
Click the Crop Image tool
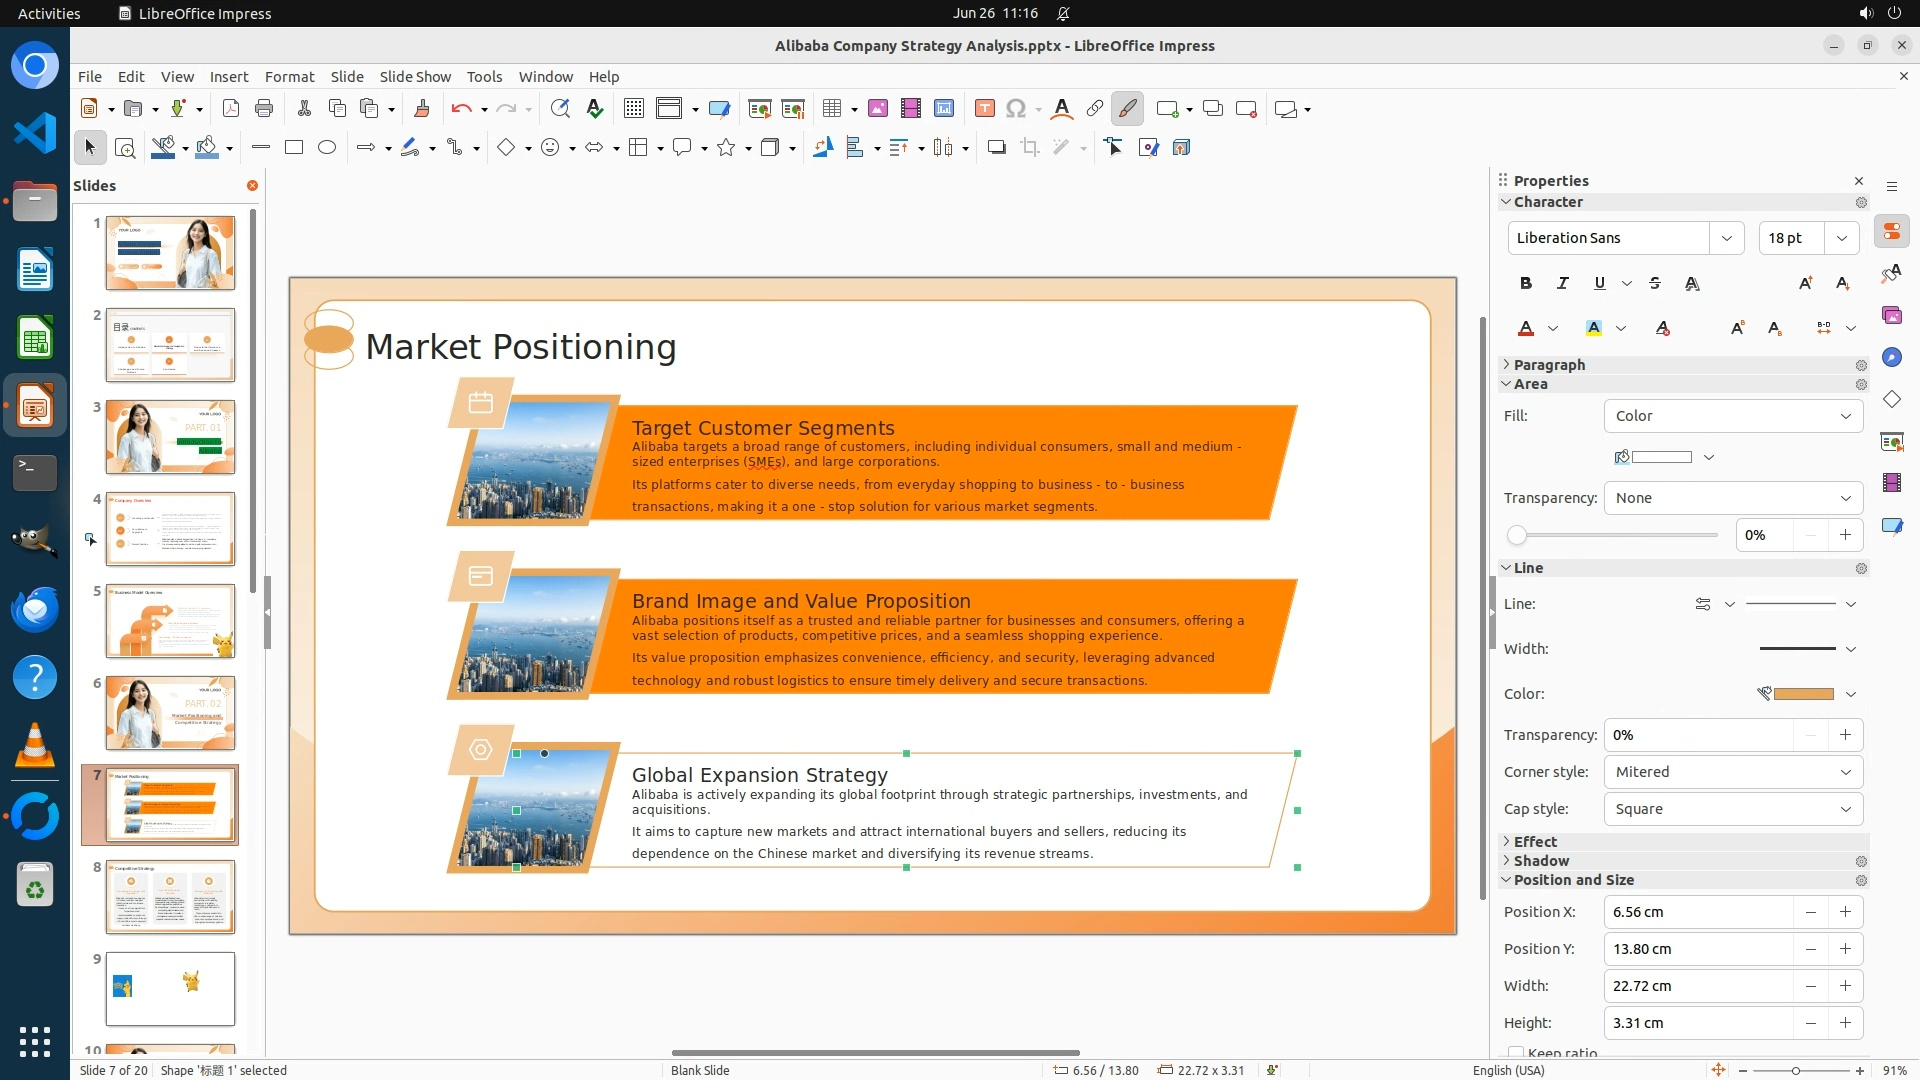[x=1030, y=148]
